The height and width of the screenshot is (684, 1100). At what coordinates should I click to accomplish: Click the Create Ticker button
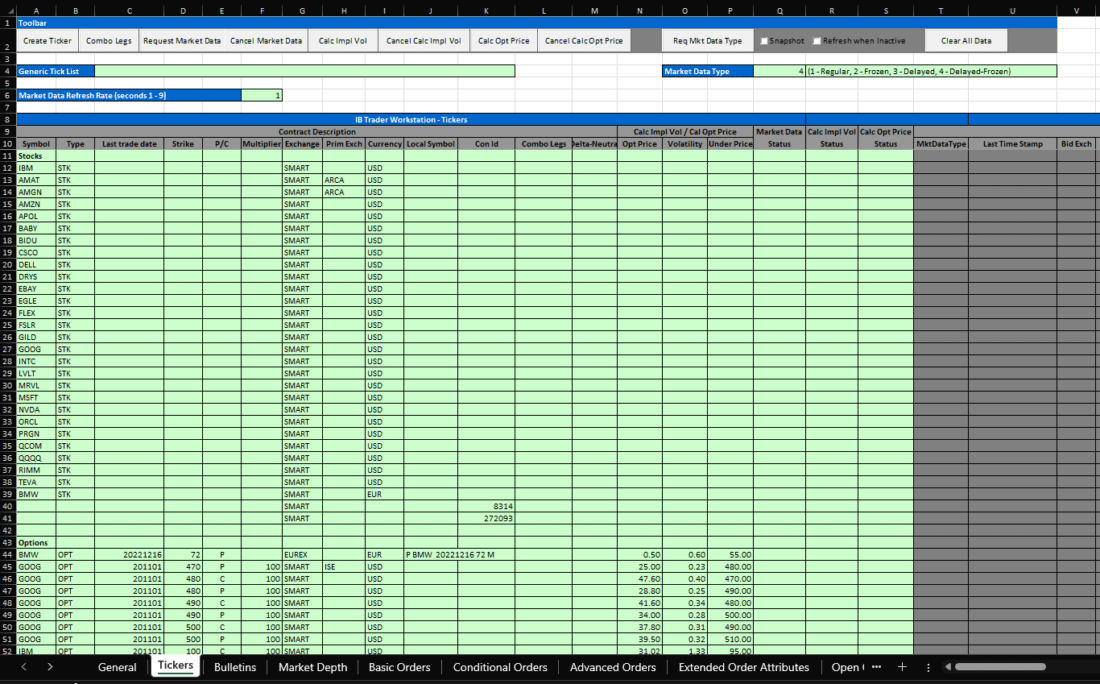(x=46, y=40)
